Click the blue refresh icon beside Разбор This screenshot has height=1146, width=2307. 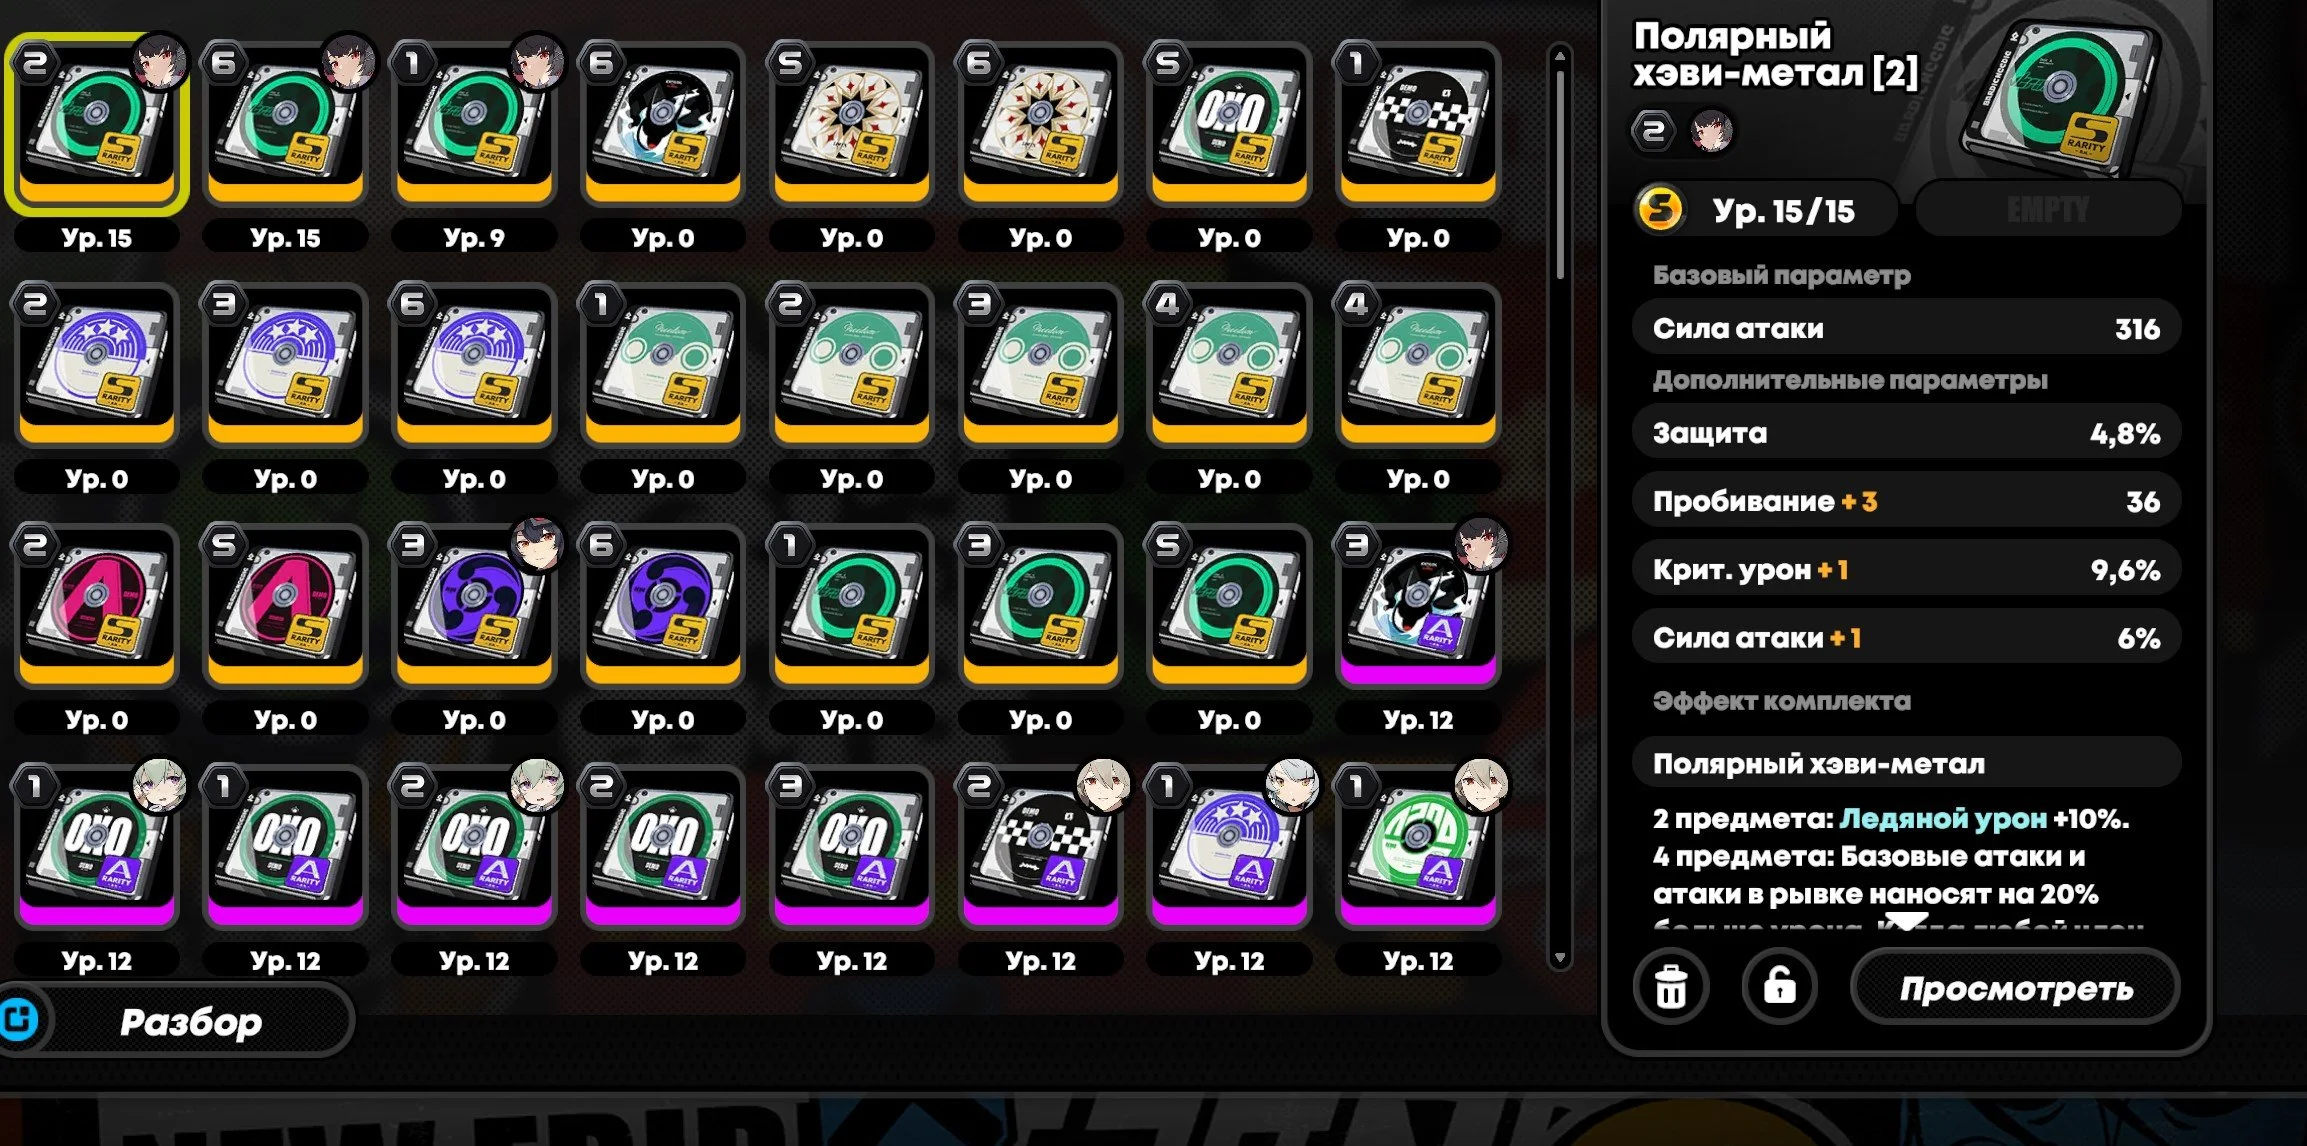coord(19,1020)
